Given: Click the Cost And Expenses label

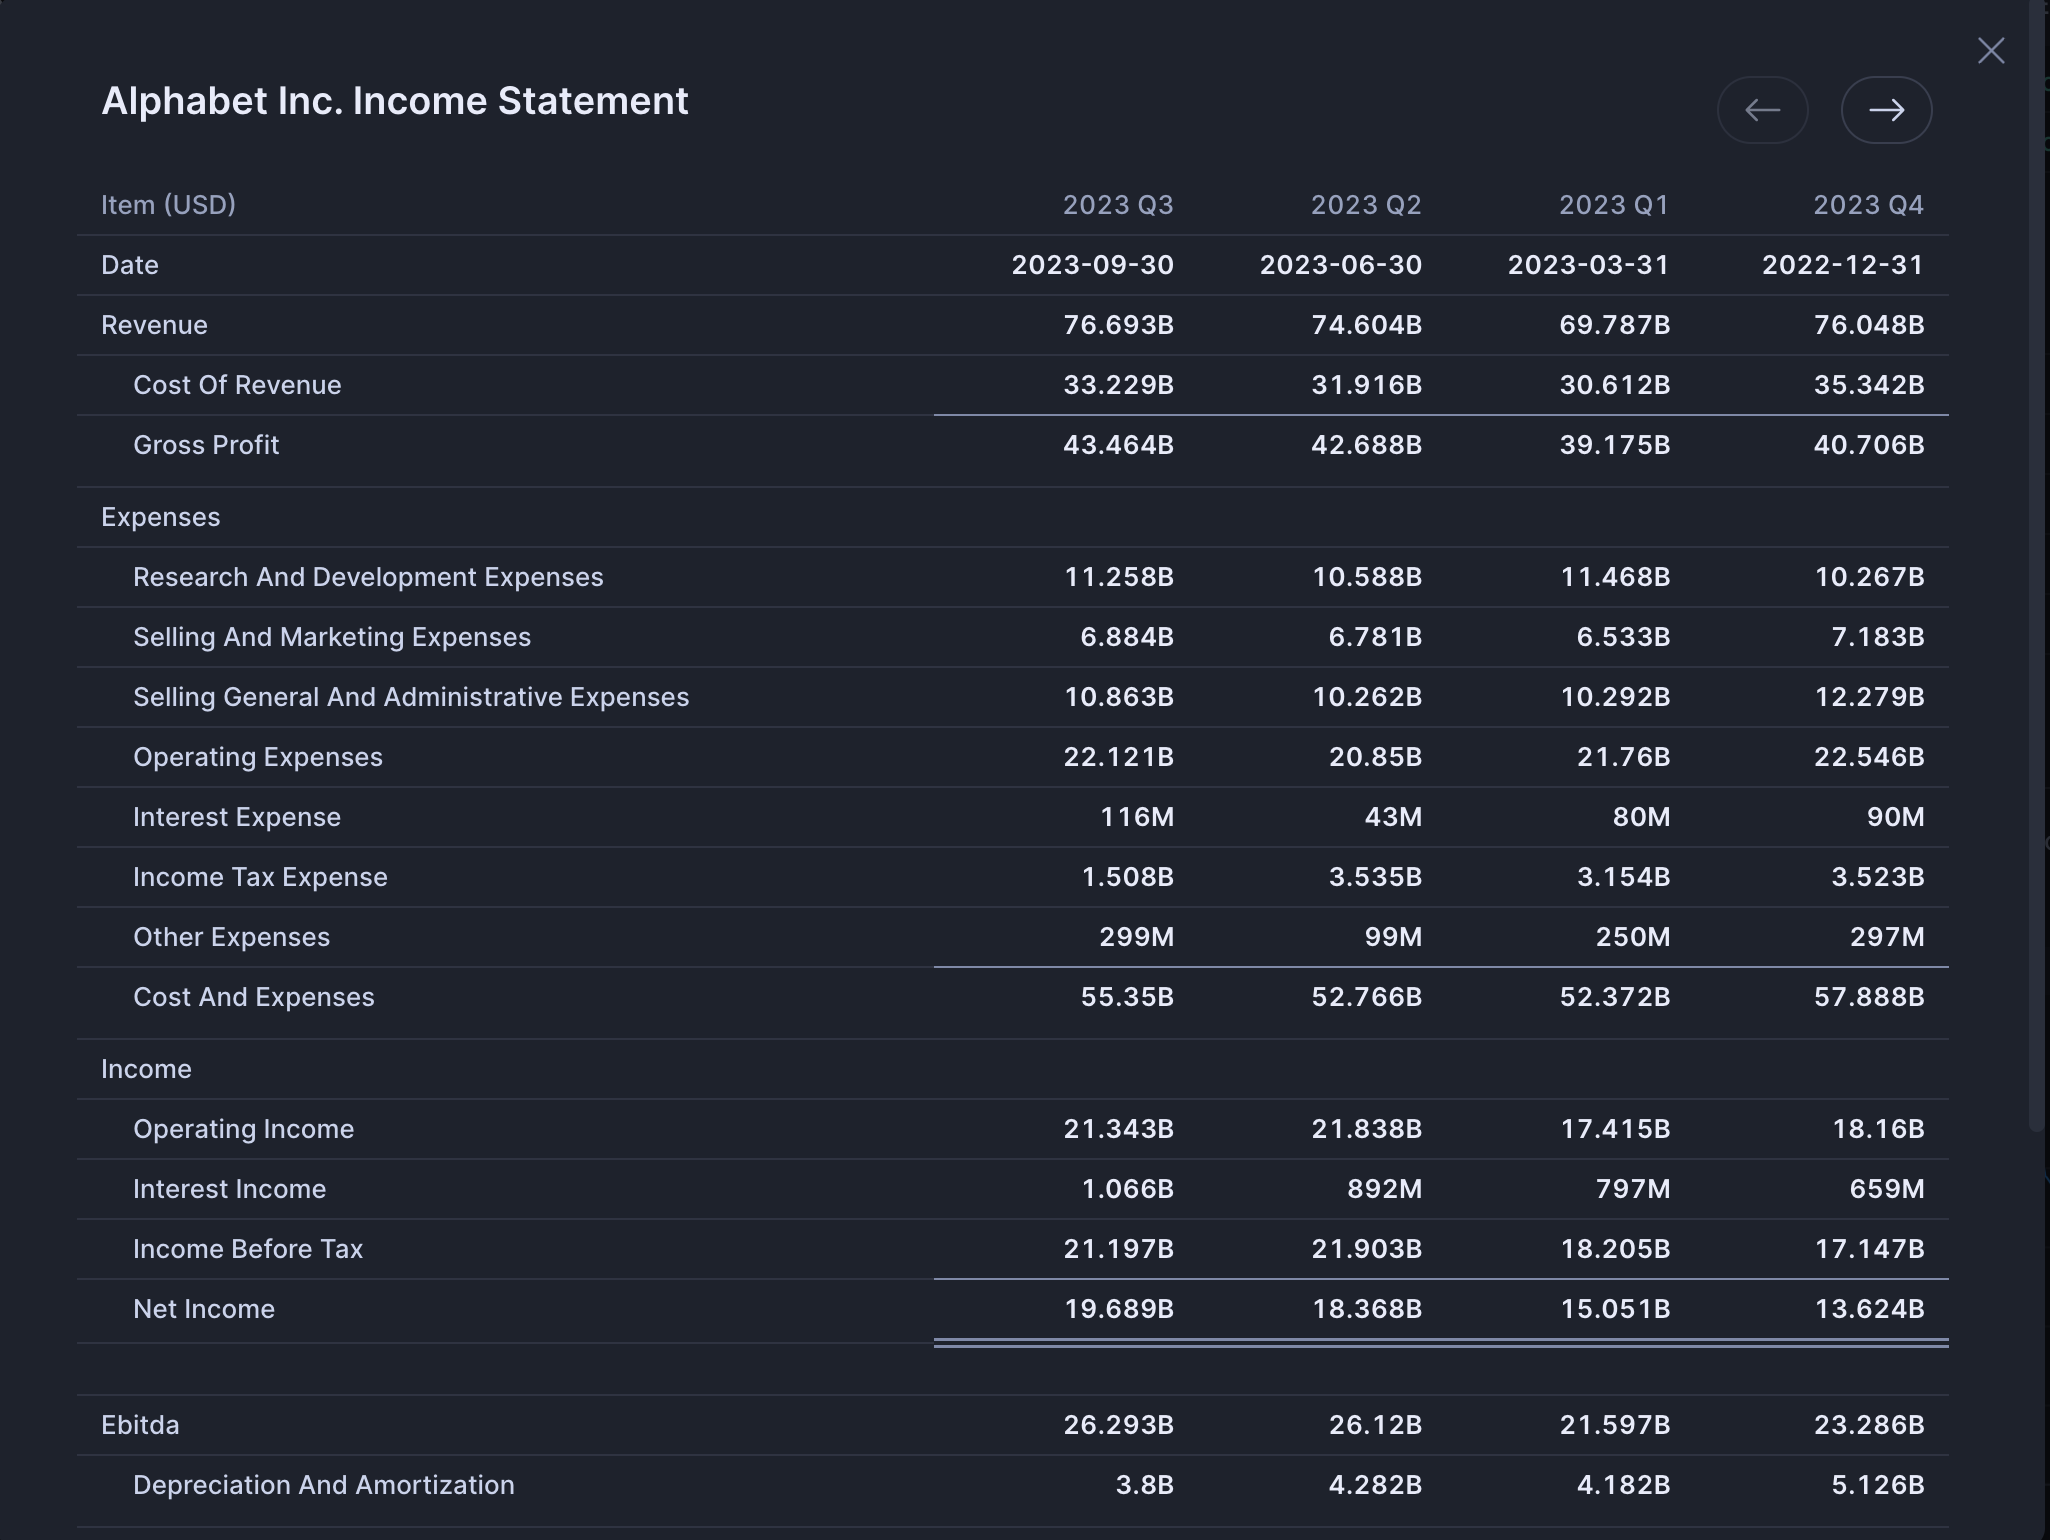Looking at the screenshot, I should point(254,997).
